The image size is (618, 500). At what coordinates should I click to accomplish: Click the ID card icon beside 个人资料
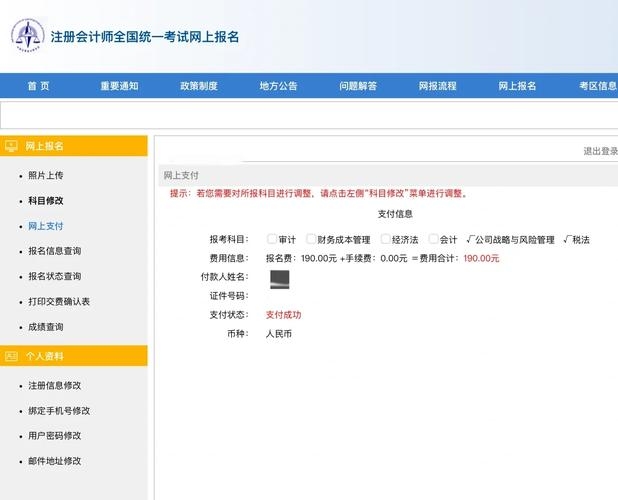click(x=11, y=356)
